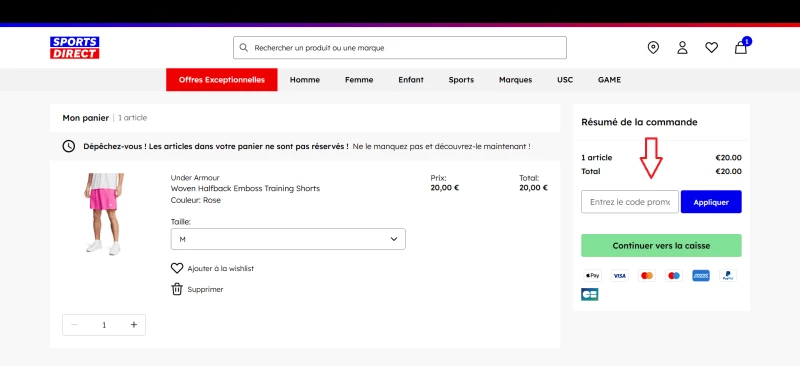This screenshot has height=366, width=800.
Task: Open the Homme menu
Action: [x=305, y=80]
